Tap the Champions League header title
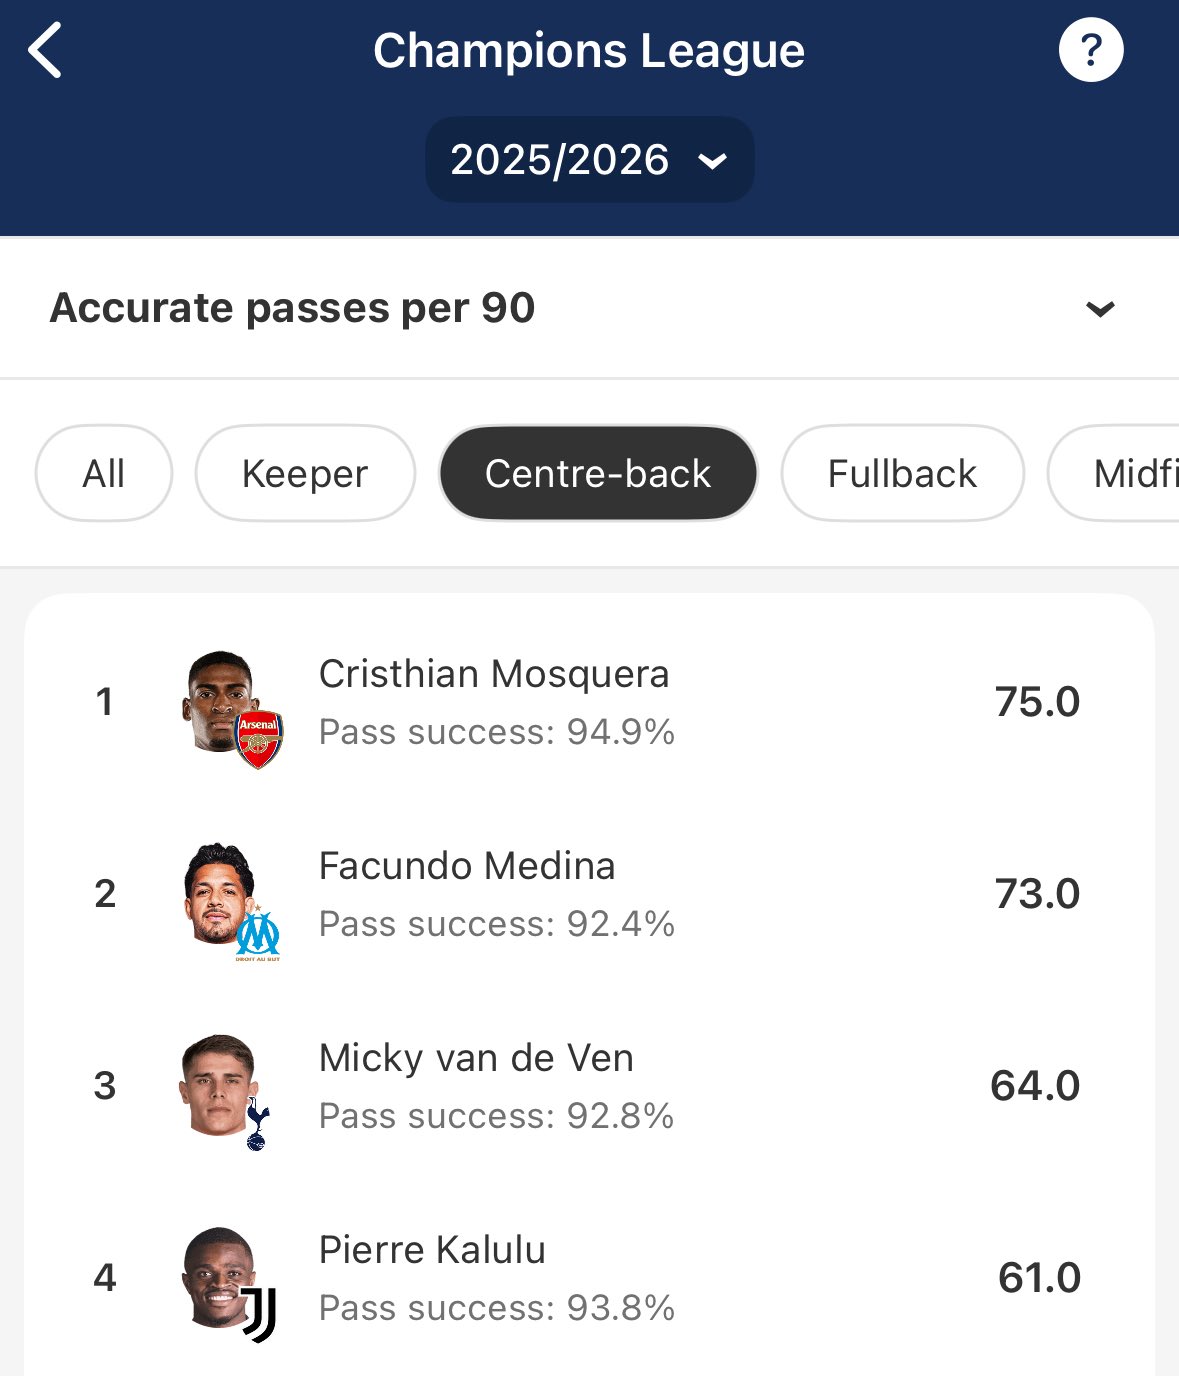This screenshot has width=1179, height=1376. coord(589,51)
